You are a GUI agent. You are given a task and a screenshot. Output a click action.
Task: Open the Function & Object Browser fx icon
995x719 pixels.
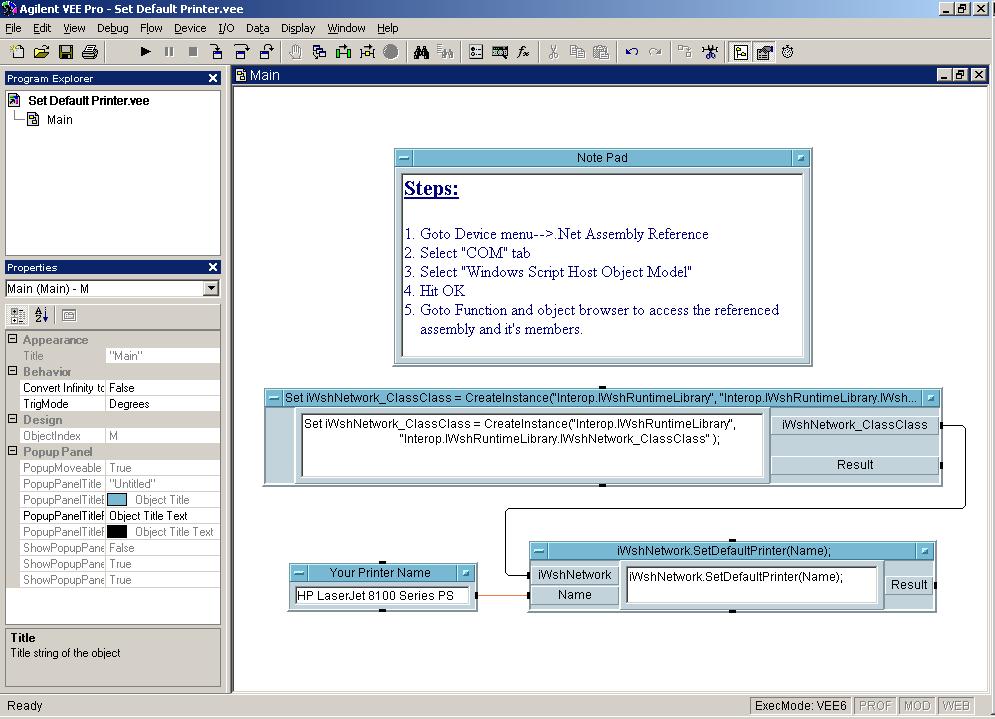[523, 52]
